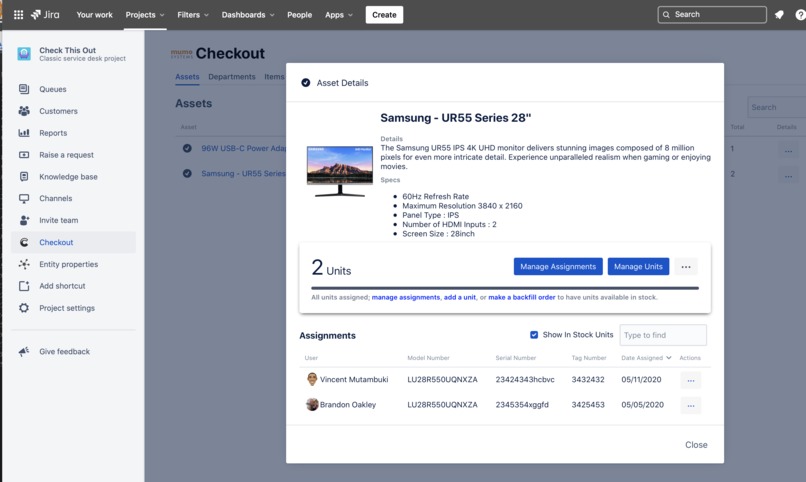The height and width of the screenshot is (482, 806).
Task: Click the Reports chart icon
Action: (x=24, y=133)
